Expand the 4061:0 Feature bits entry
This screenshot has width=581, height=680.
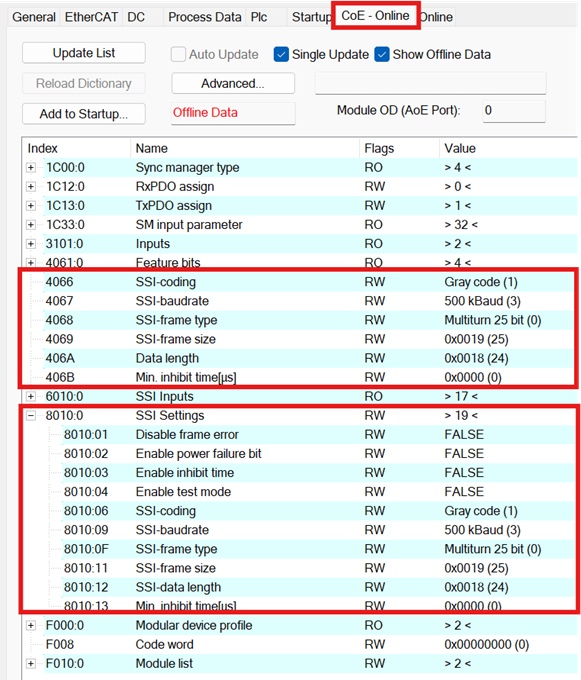tap(31, 263)
